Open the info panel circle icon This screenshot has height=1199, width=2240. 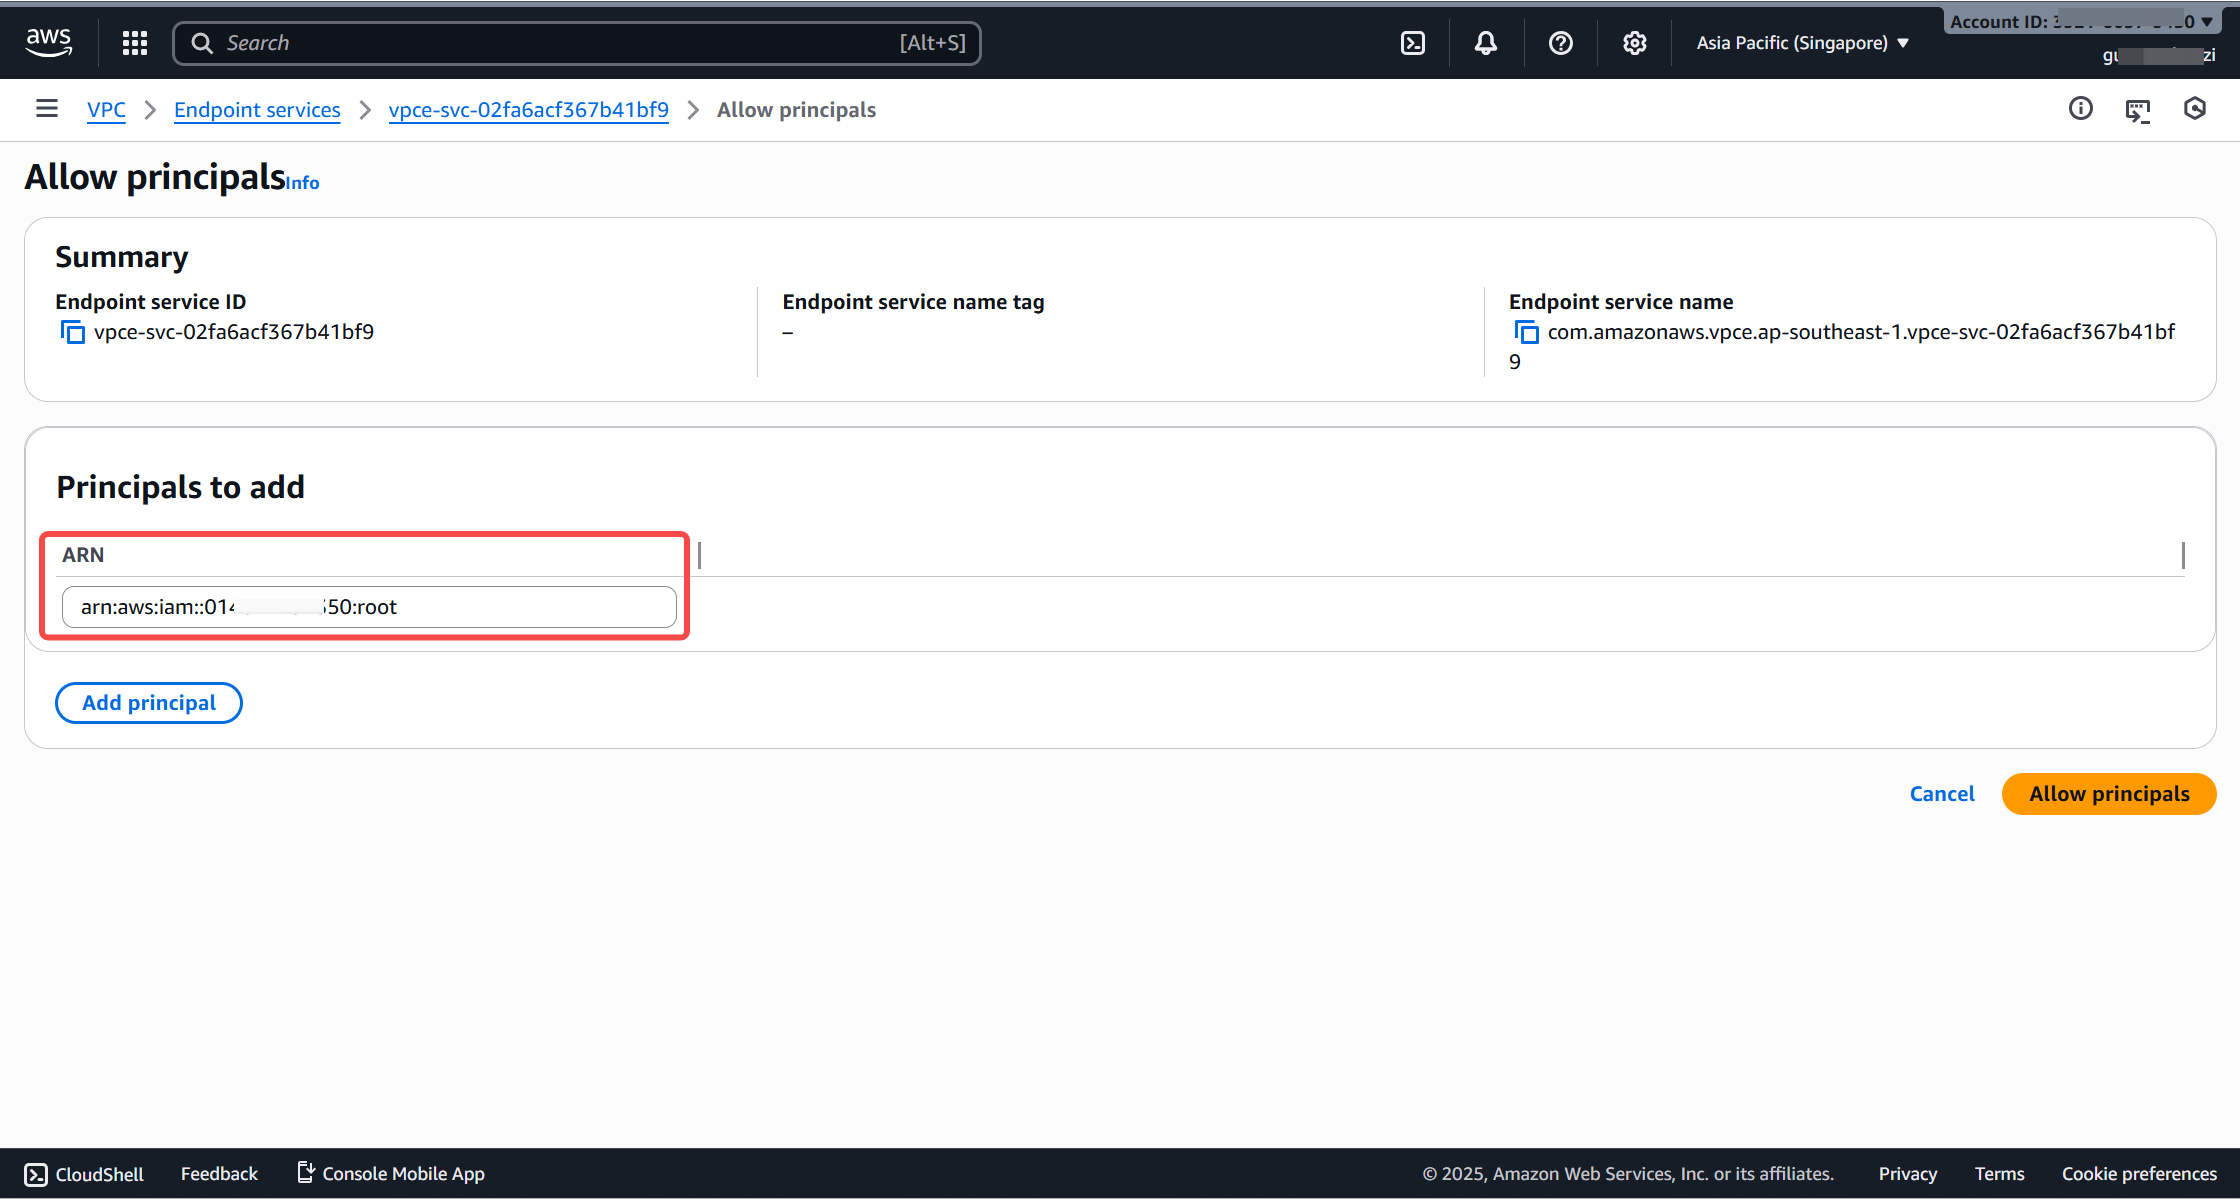pos(2080,109)
